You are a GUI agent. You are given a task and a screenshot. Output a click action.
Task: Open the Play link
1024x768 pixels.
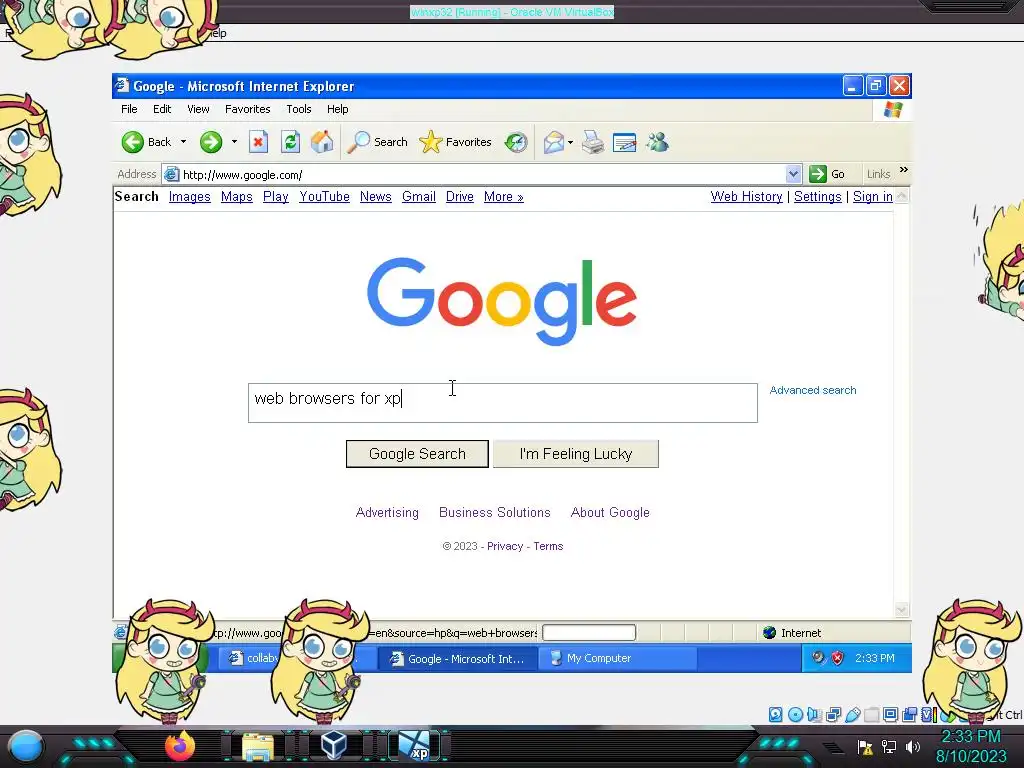(x=276, y=197)
